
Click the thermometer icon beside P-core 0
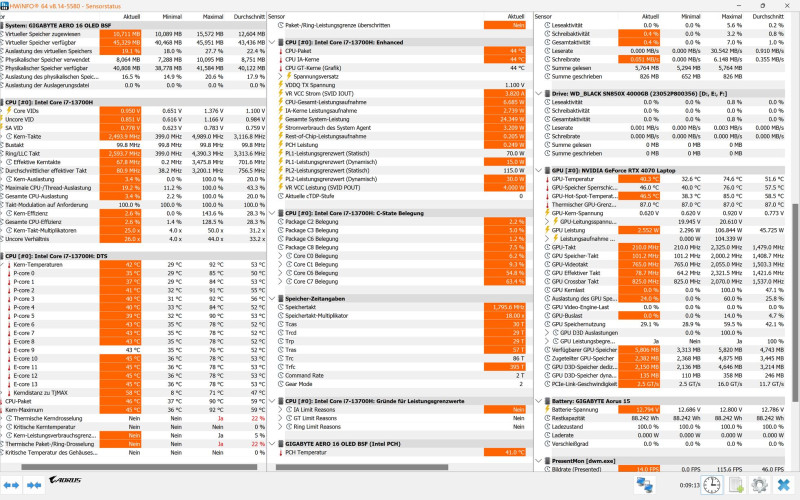click(x=9, y=273)
